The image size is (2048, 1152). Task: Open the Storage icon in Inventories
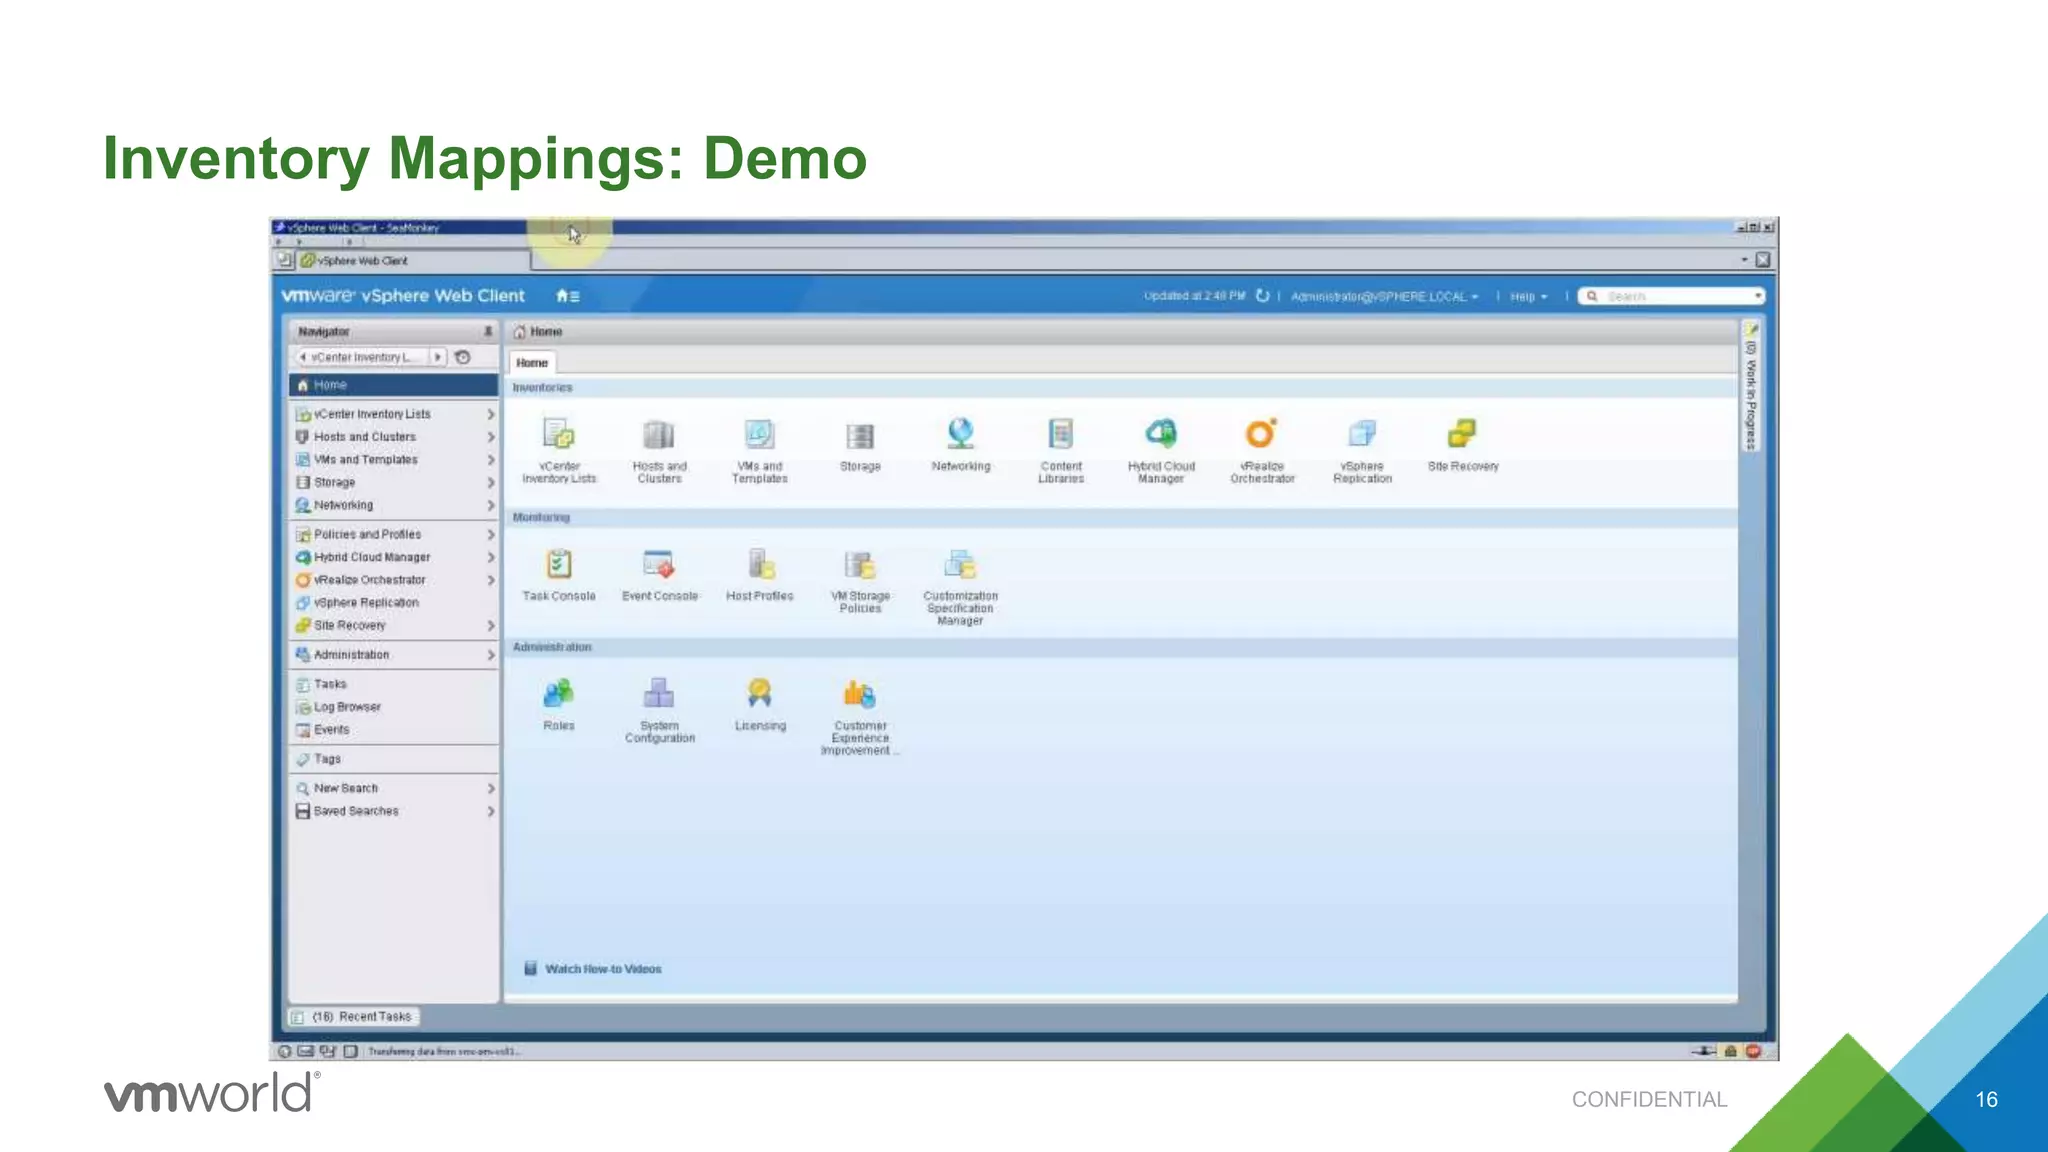point(860,436)
